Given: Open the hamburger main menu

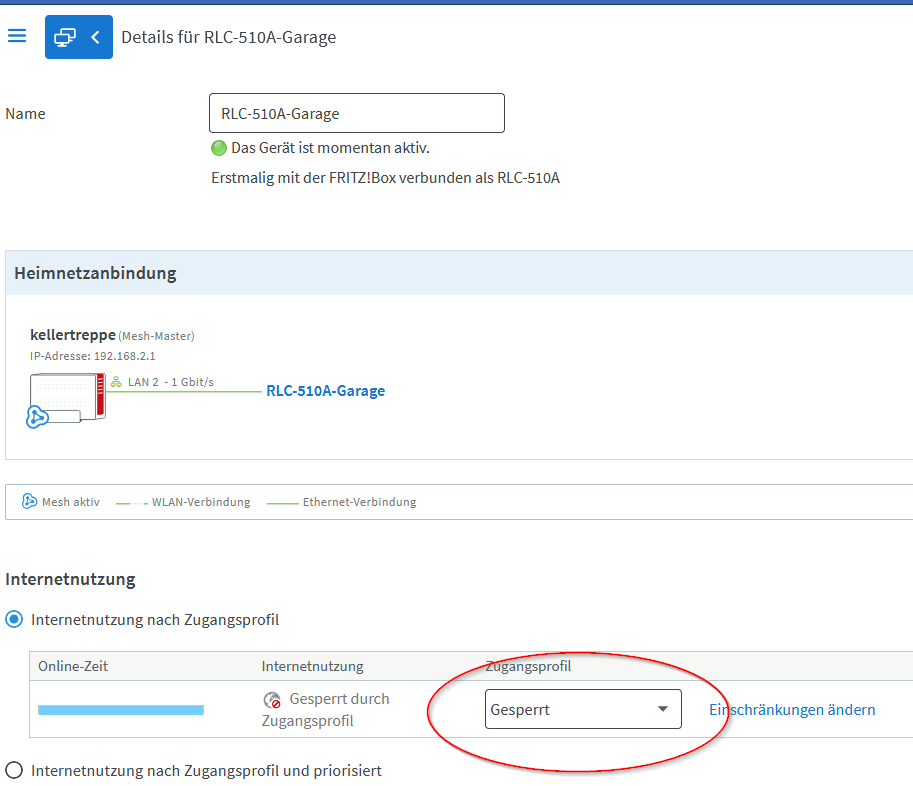Looking at the screenshot, I should click(17, 36).
